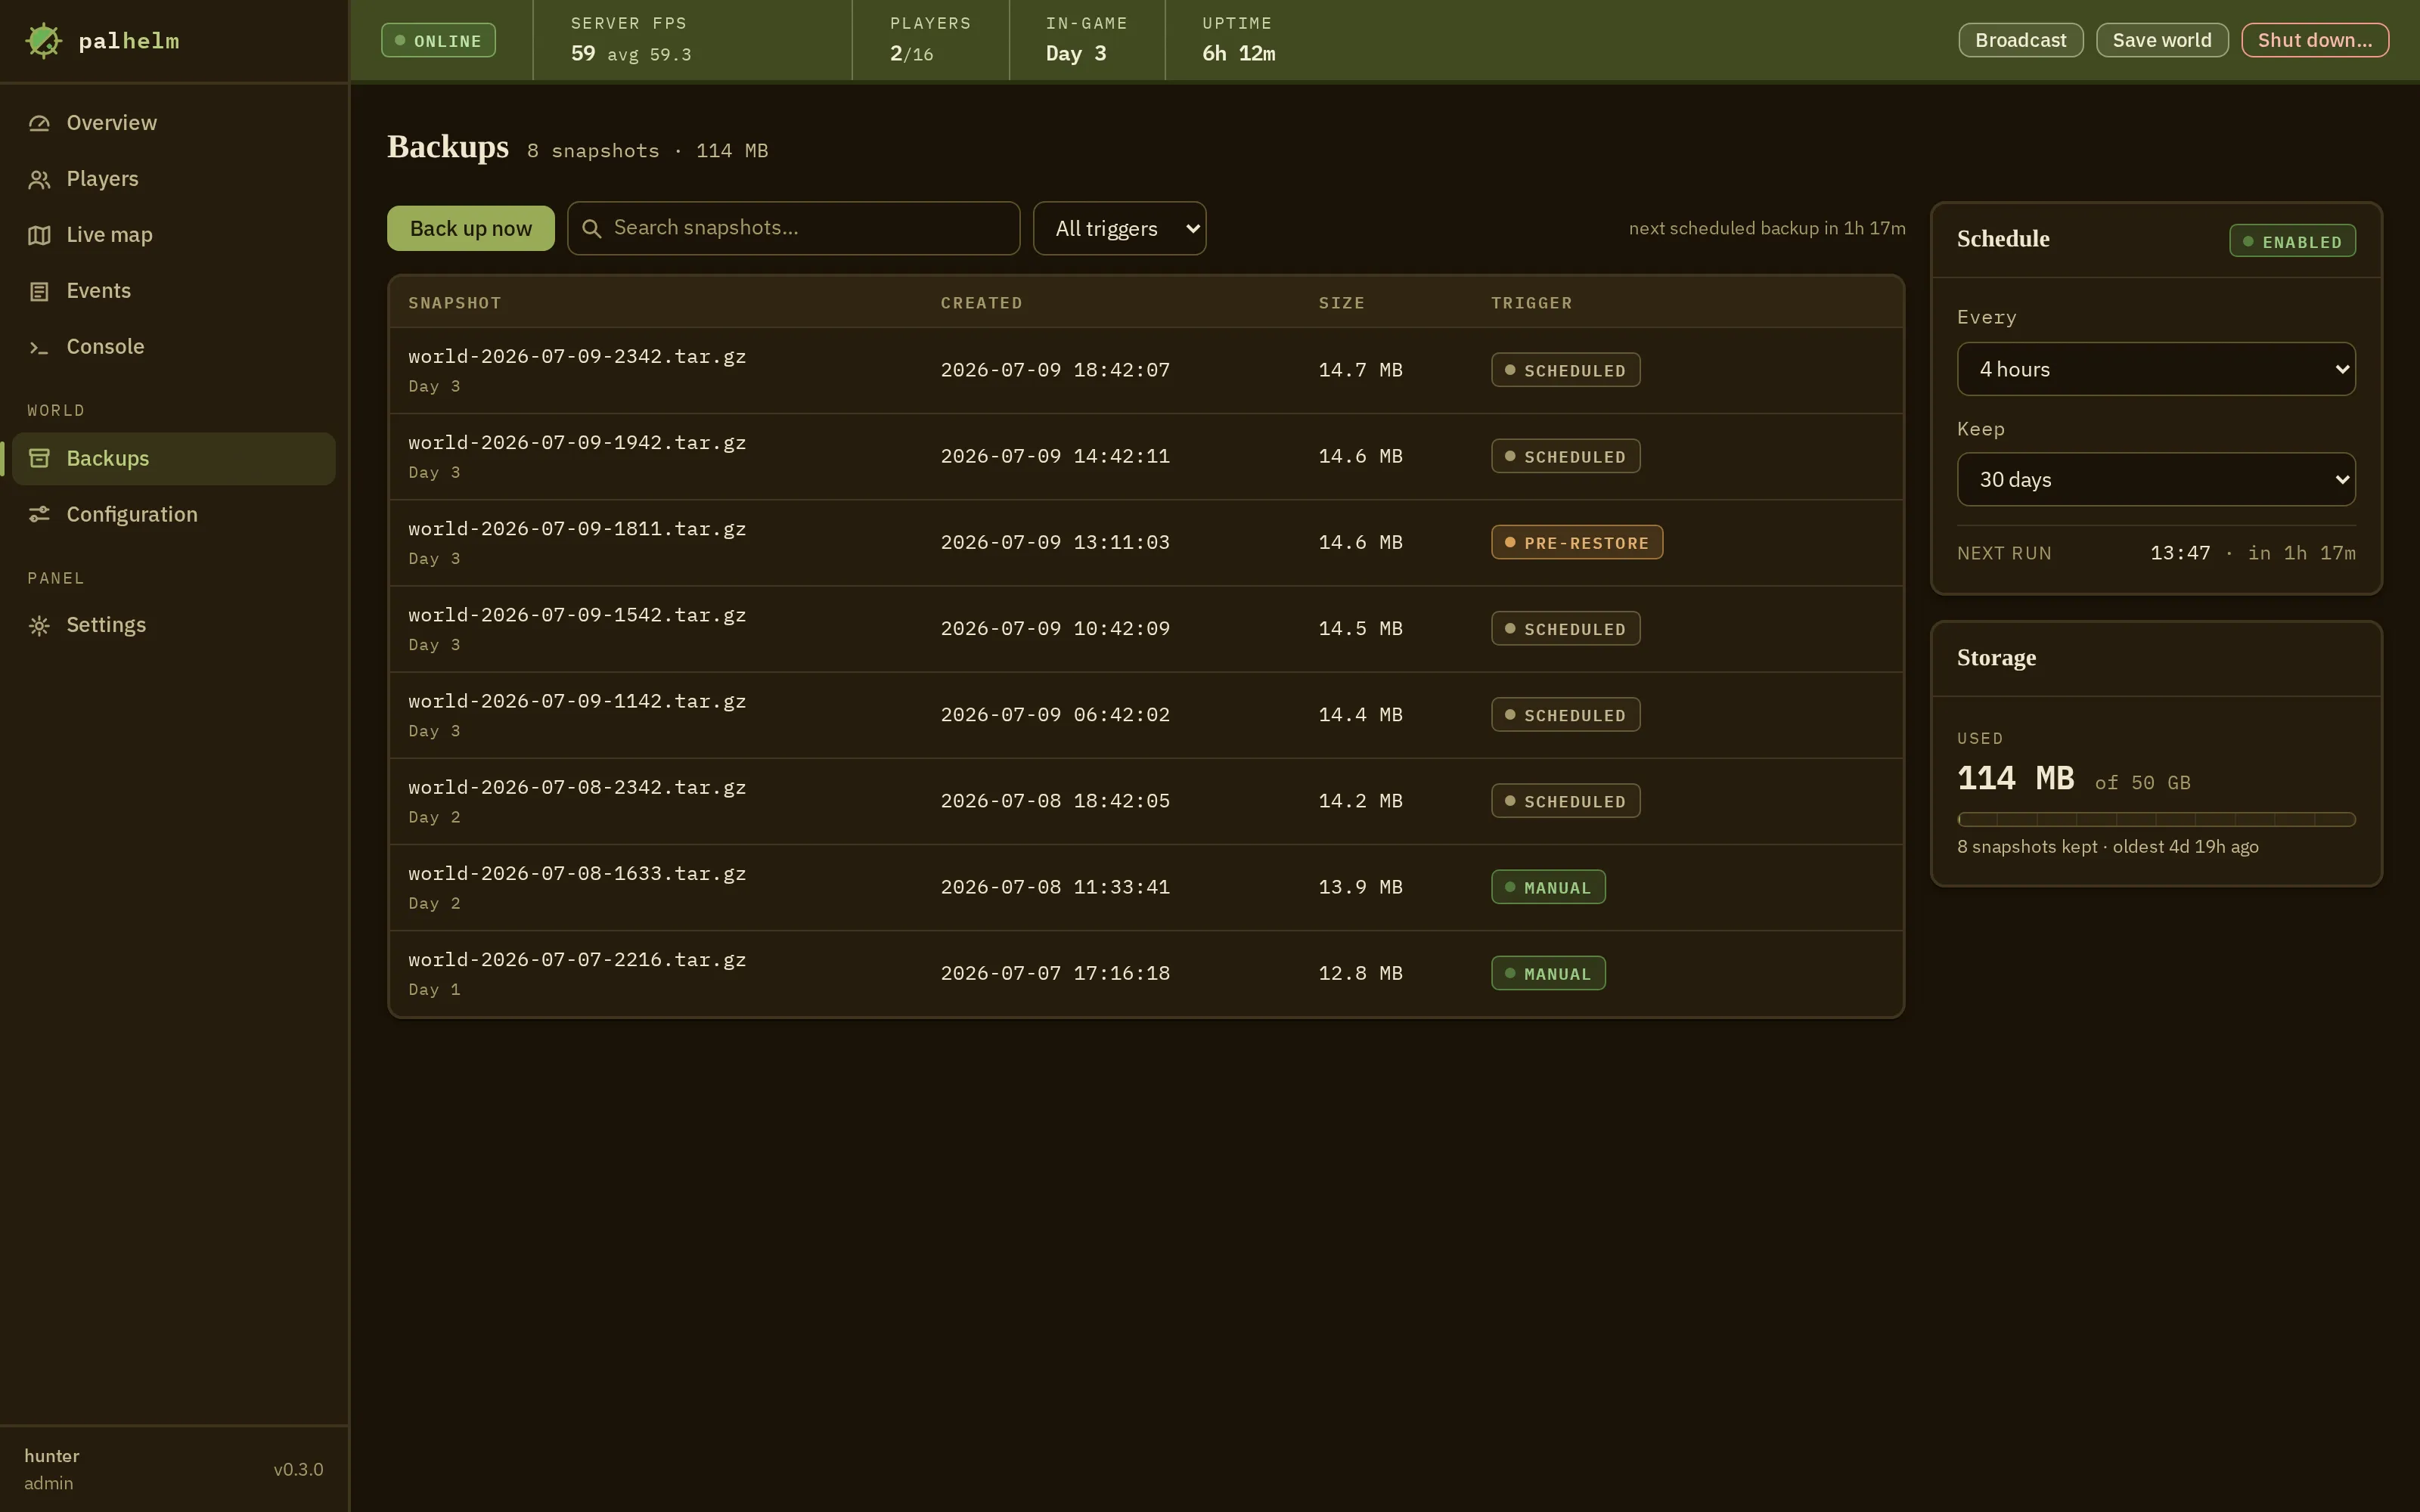Click SCHEDULED badge on 10:42:09 row
The height and width of the screenshot is (1512, 2420).
[1565, 628]
